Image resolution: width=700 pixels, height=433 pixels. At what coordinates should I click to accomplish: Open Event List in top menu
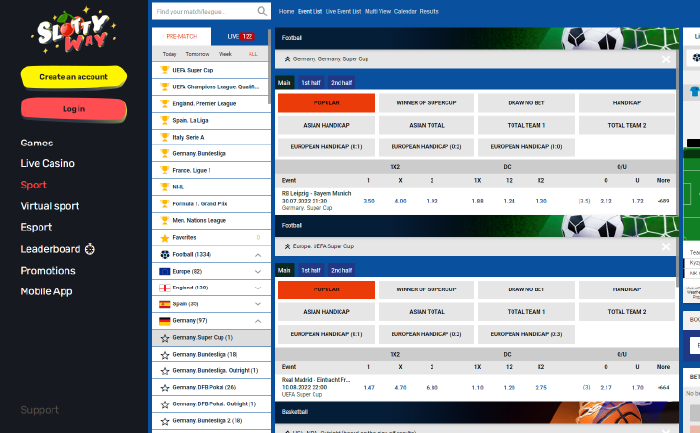click(310, 12)
